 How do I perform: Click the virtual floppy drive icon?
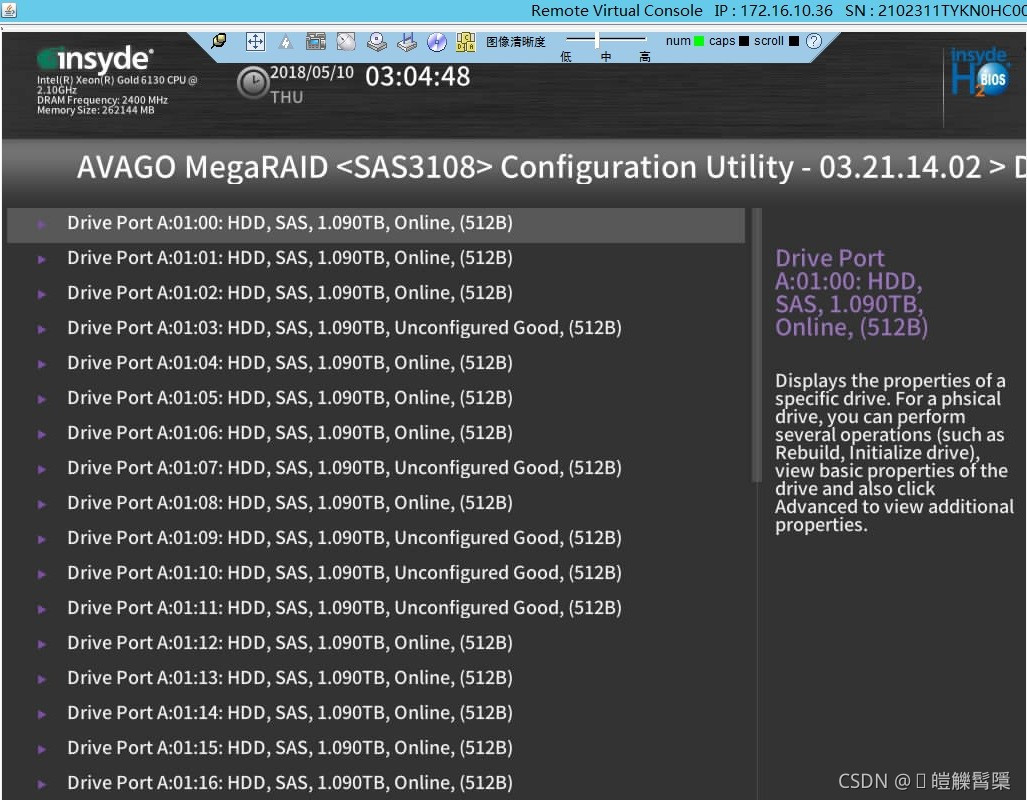click(407, 42)
